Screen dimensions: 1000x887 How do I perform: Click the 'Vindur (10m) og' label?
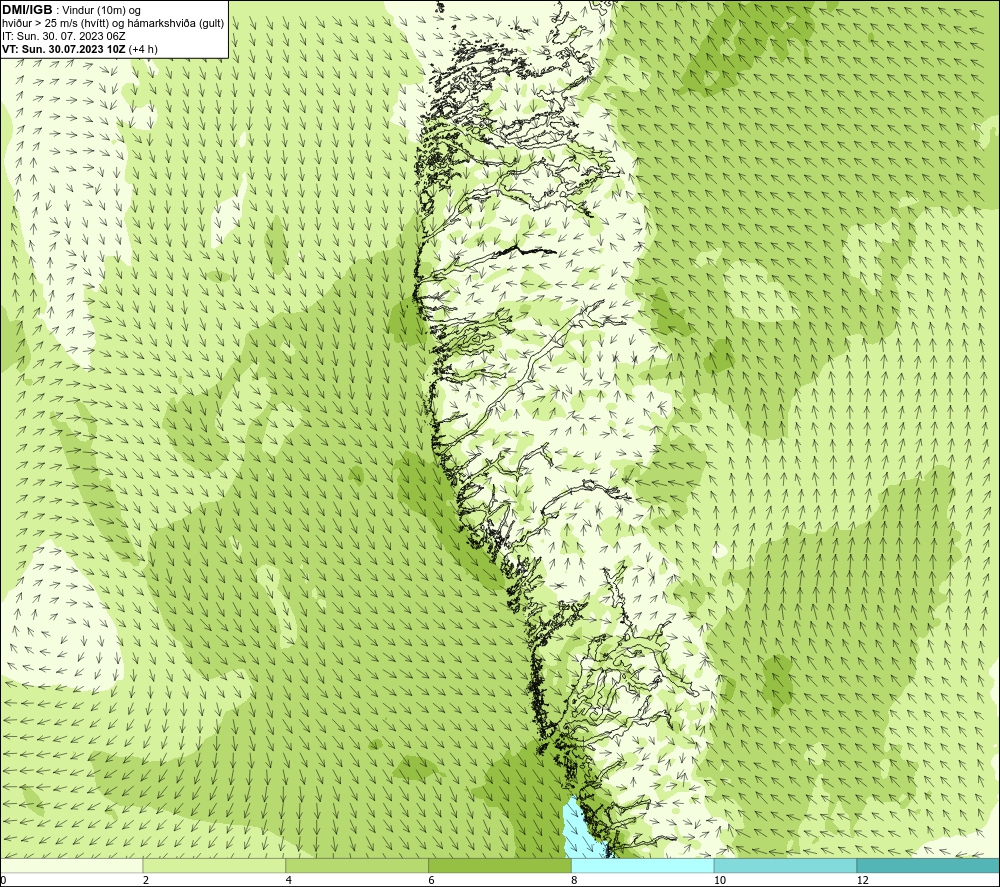pyautogui.click(x=102, y=11)
